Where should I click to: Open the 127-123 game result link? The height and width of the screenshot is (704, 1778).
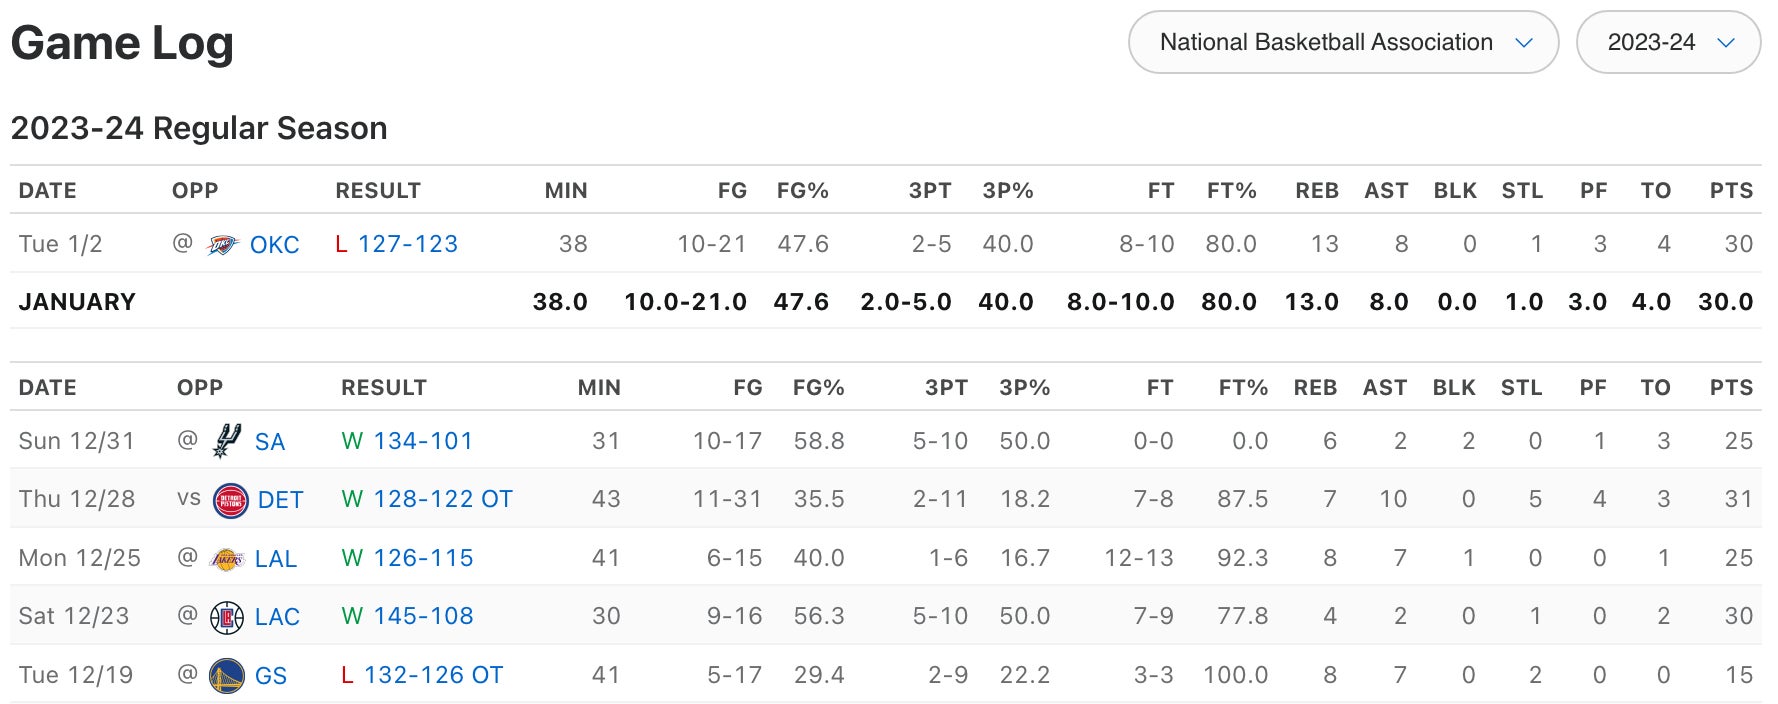(408, 244)
